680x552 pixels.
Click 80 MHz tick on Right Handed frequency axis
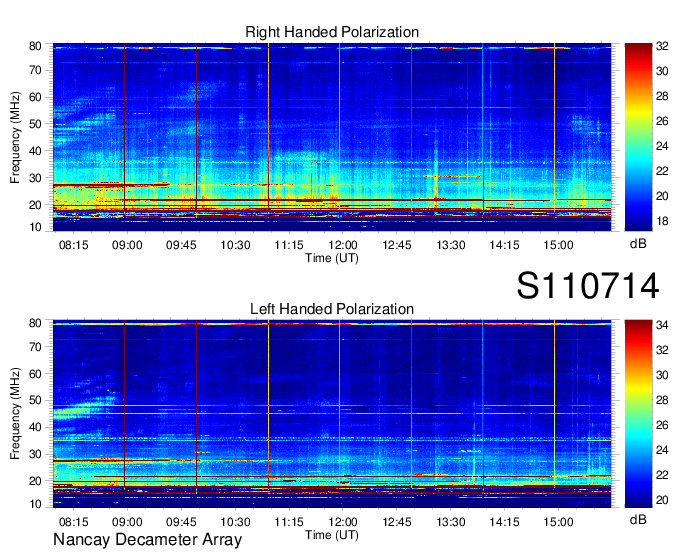(36, 46)
